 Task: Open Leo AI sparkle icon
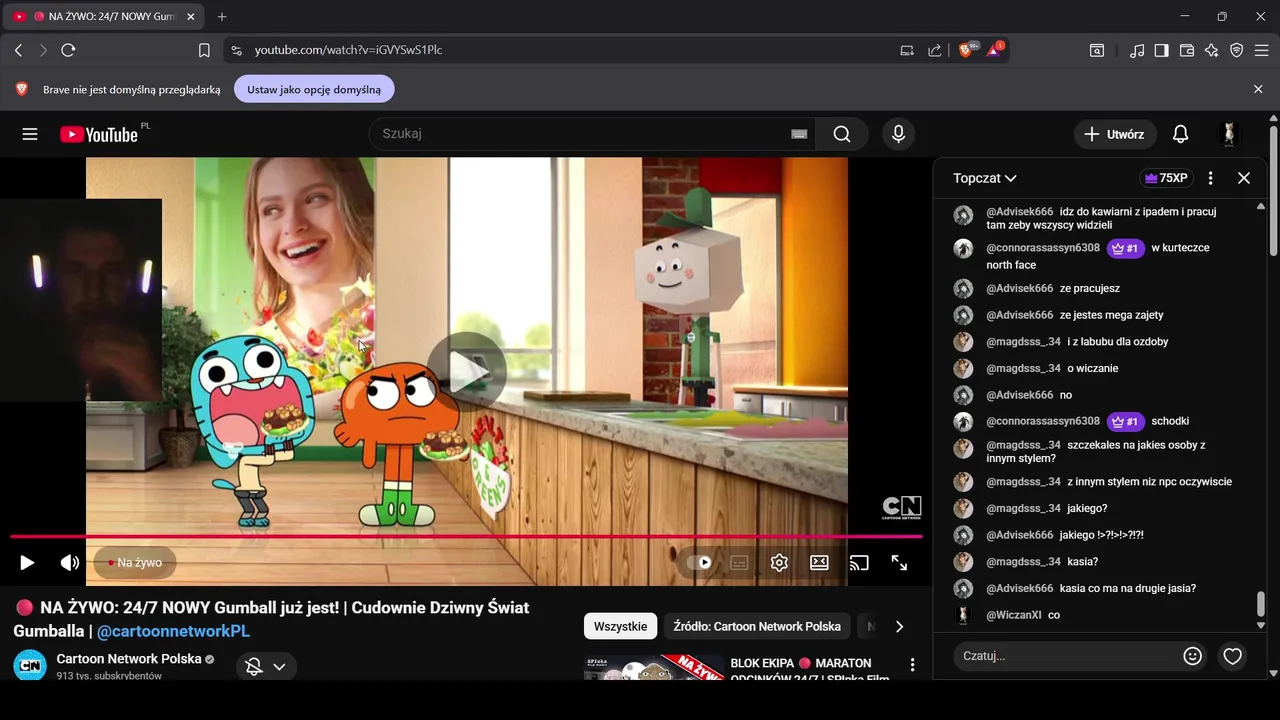(x=1212, y=50)
